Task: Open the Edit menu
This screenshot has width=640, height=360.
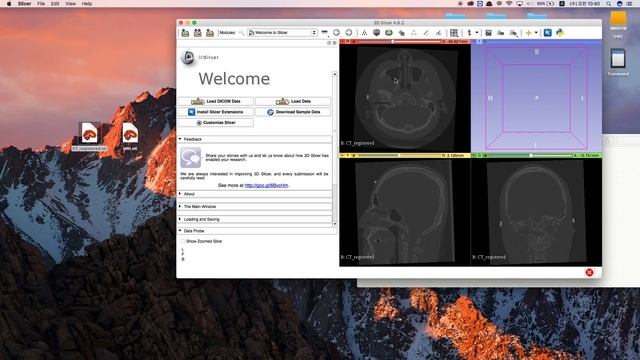Action: 55,4
